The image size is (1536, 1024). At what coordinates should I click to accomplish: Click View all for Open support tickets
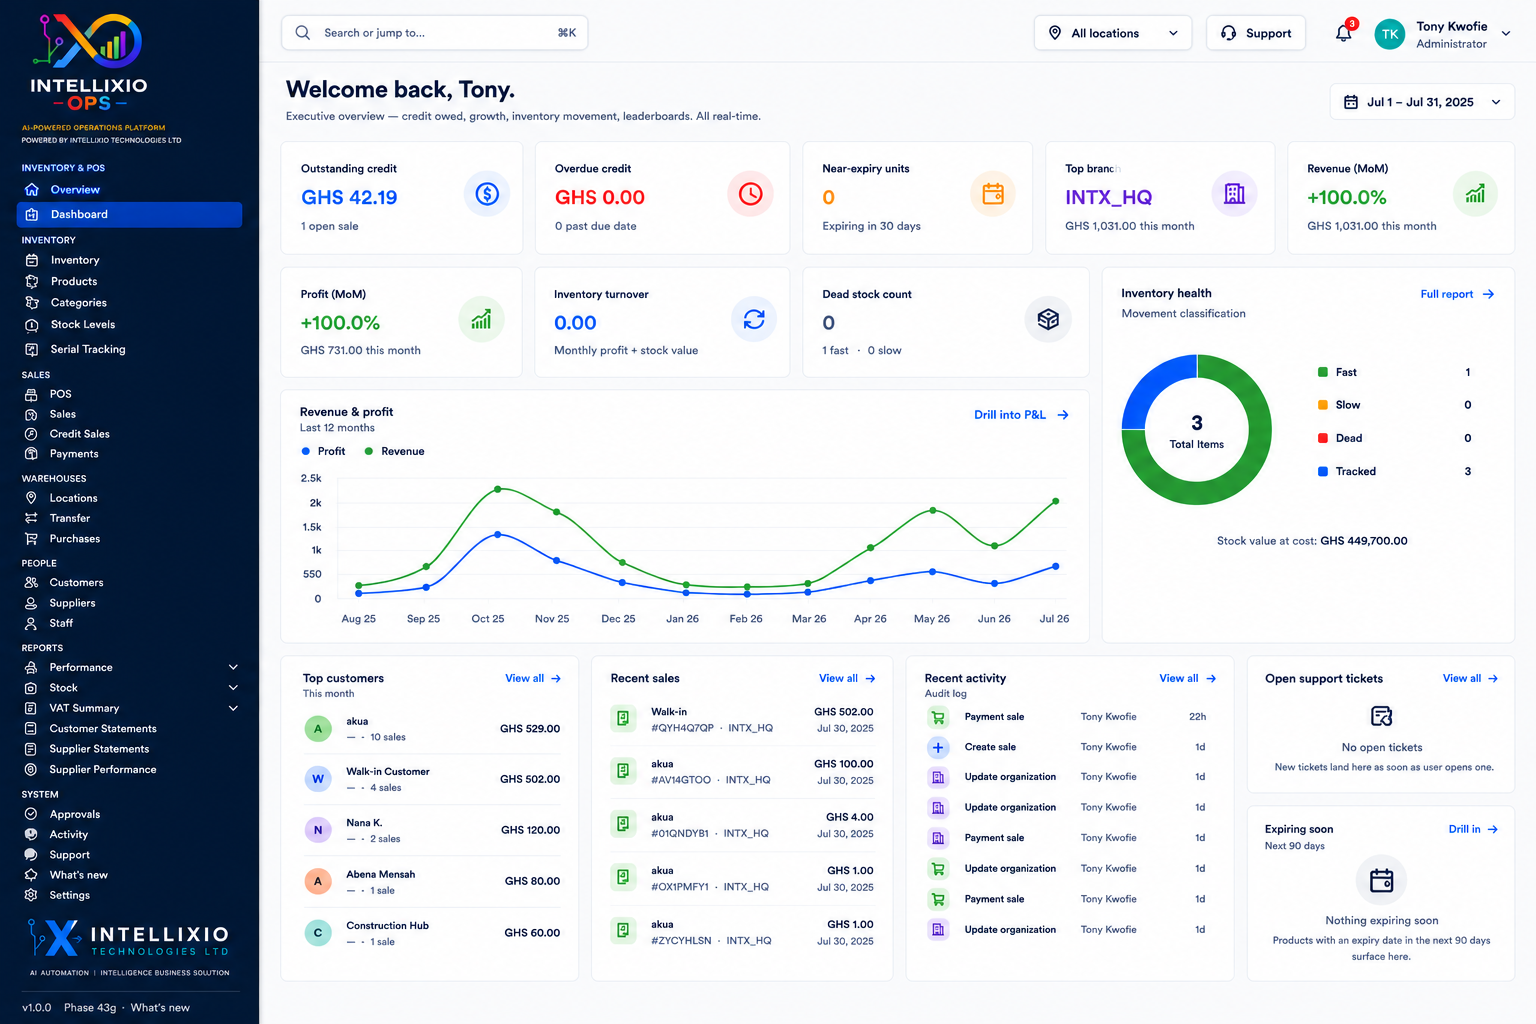(1470, 678)
